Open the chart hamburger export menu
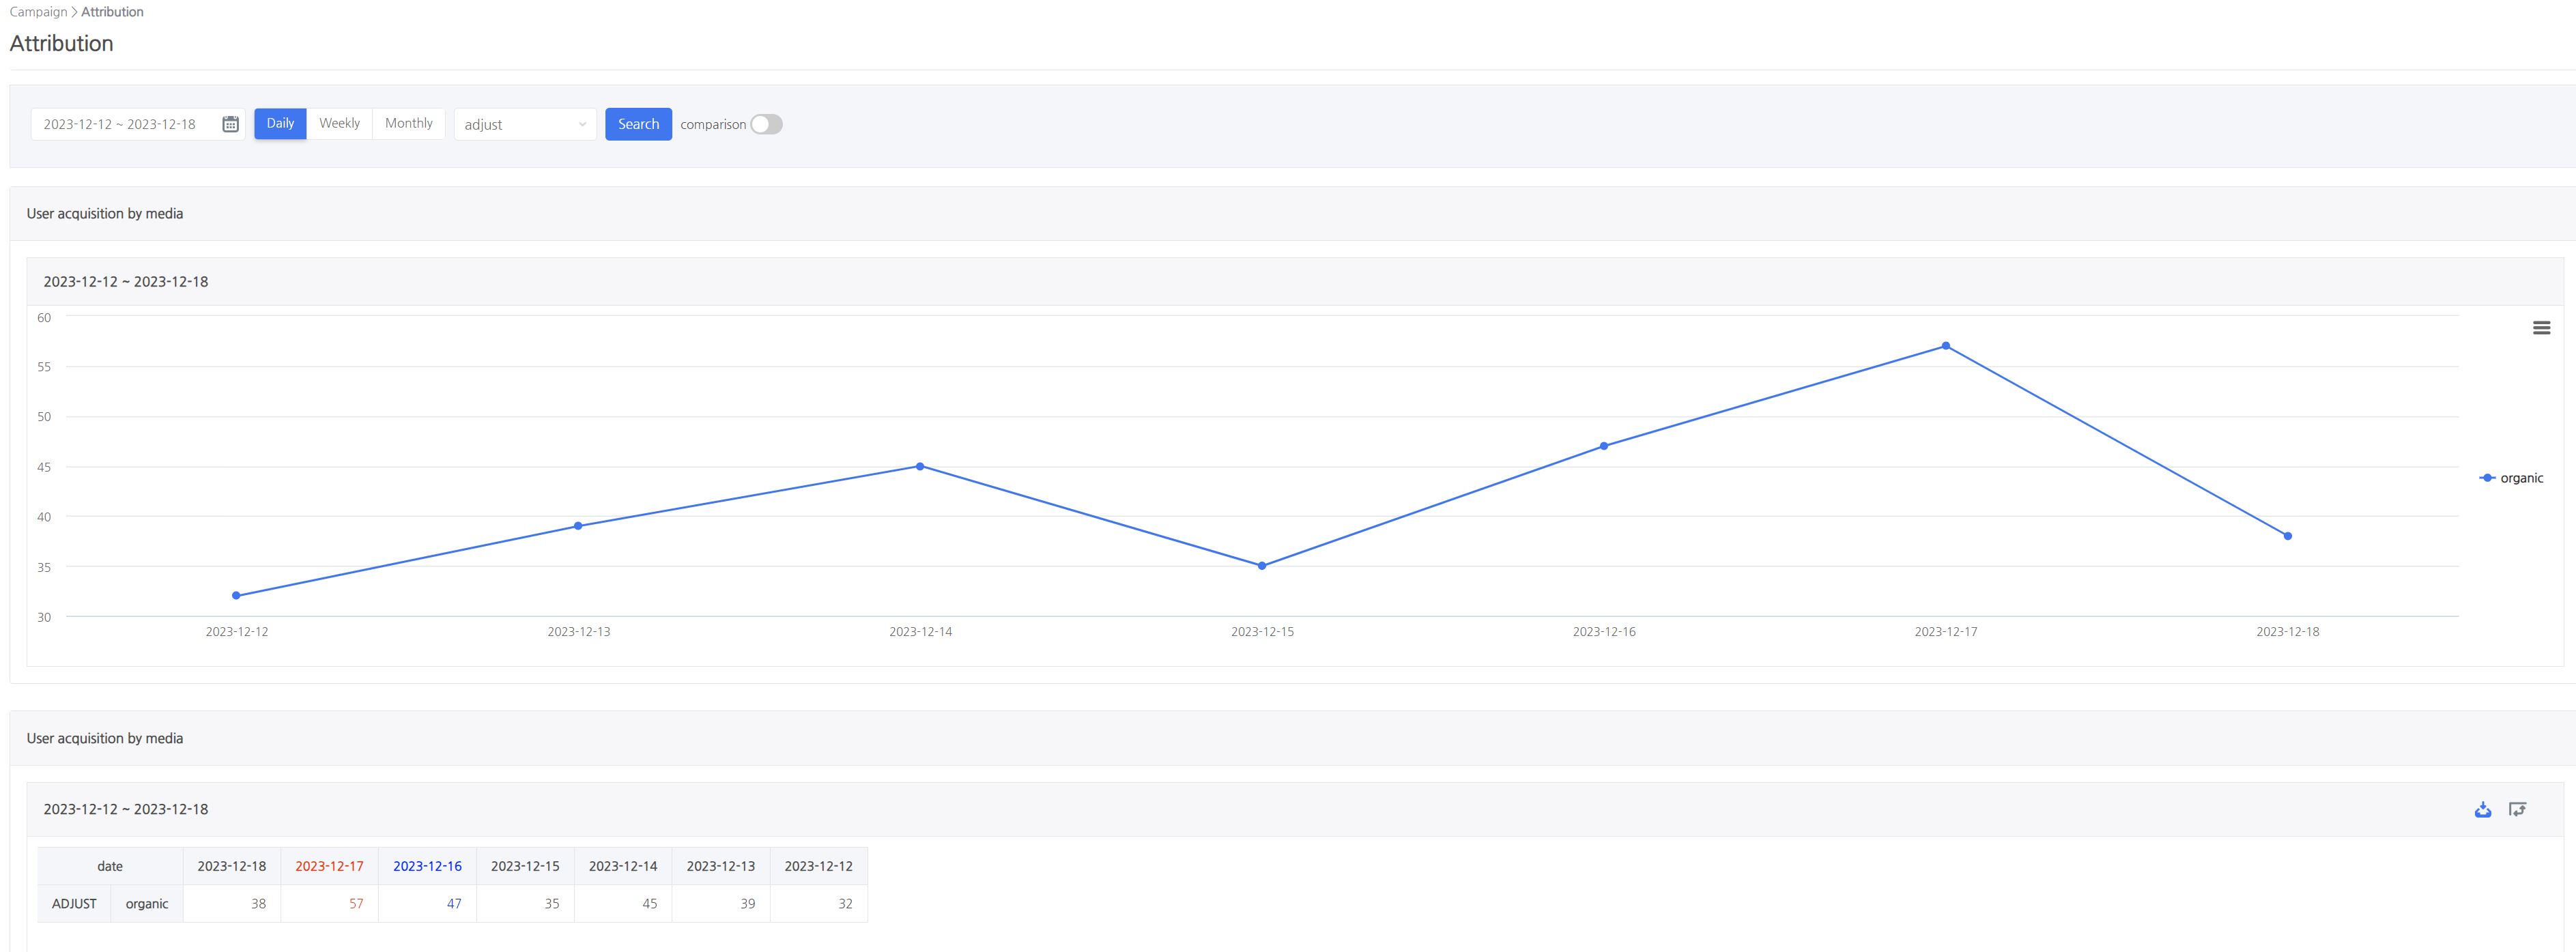Screen dimensions: 2576x952 pos(2543,327)
